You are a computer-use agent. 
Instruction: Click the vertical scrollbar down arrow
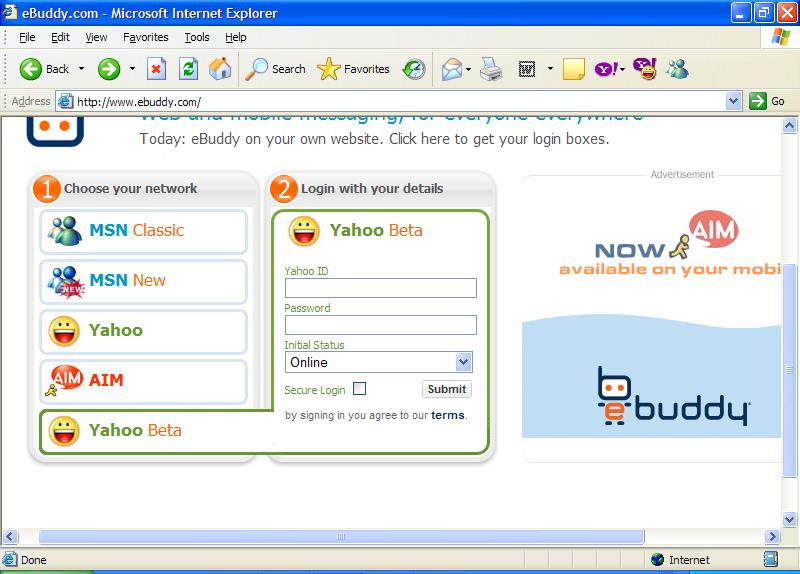tap(789, 520)
